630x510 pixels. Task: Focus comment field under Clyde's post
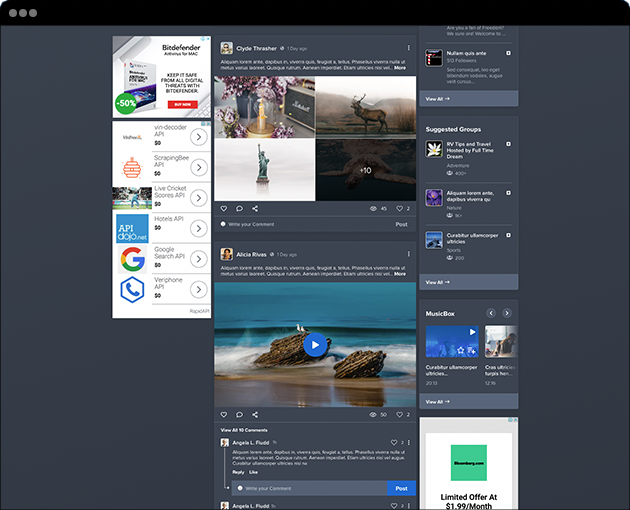[x=305, y=224]
